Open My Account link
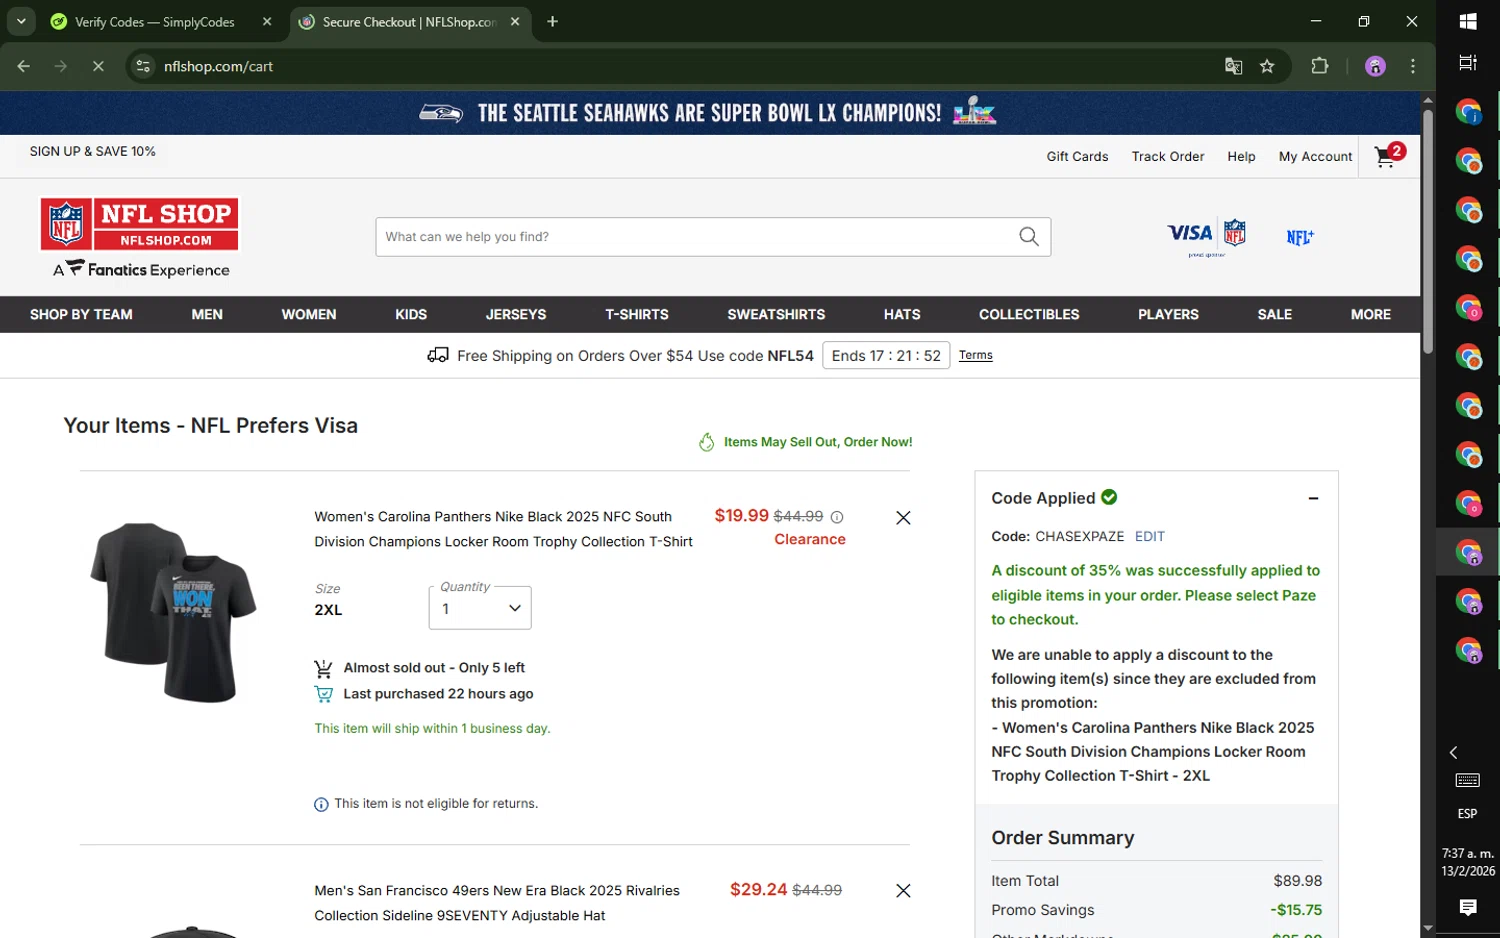Screen dimensions: 1500x938 pos(1315,156)
